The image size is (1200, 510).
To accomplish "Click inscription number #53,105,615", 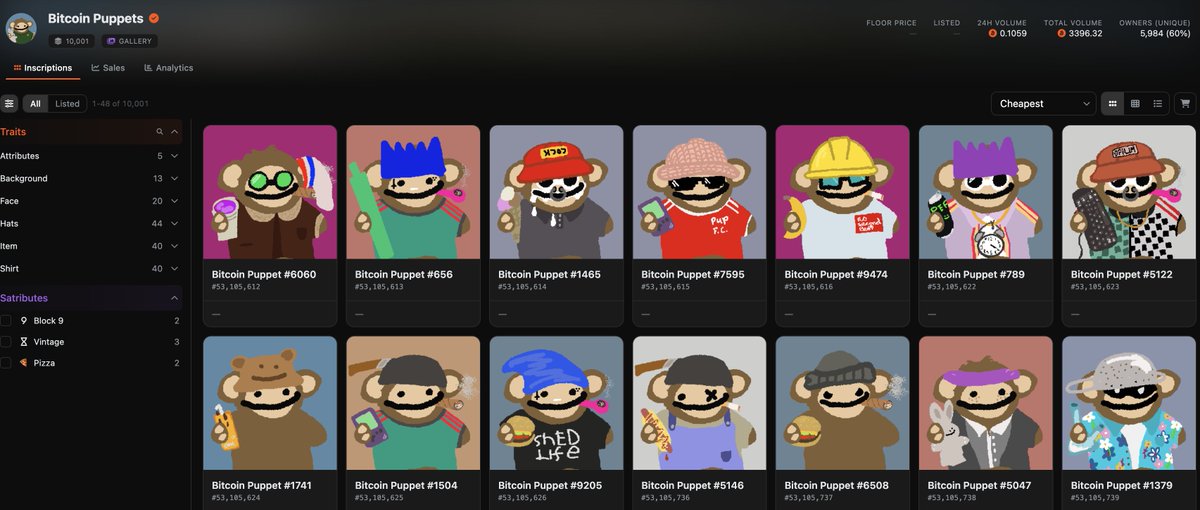I will tap(665, 287).
